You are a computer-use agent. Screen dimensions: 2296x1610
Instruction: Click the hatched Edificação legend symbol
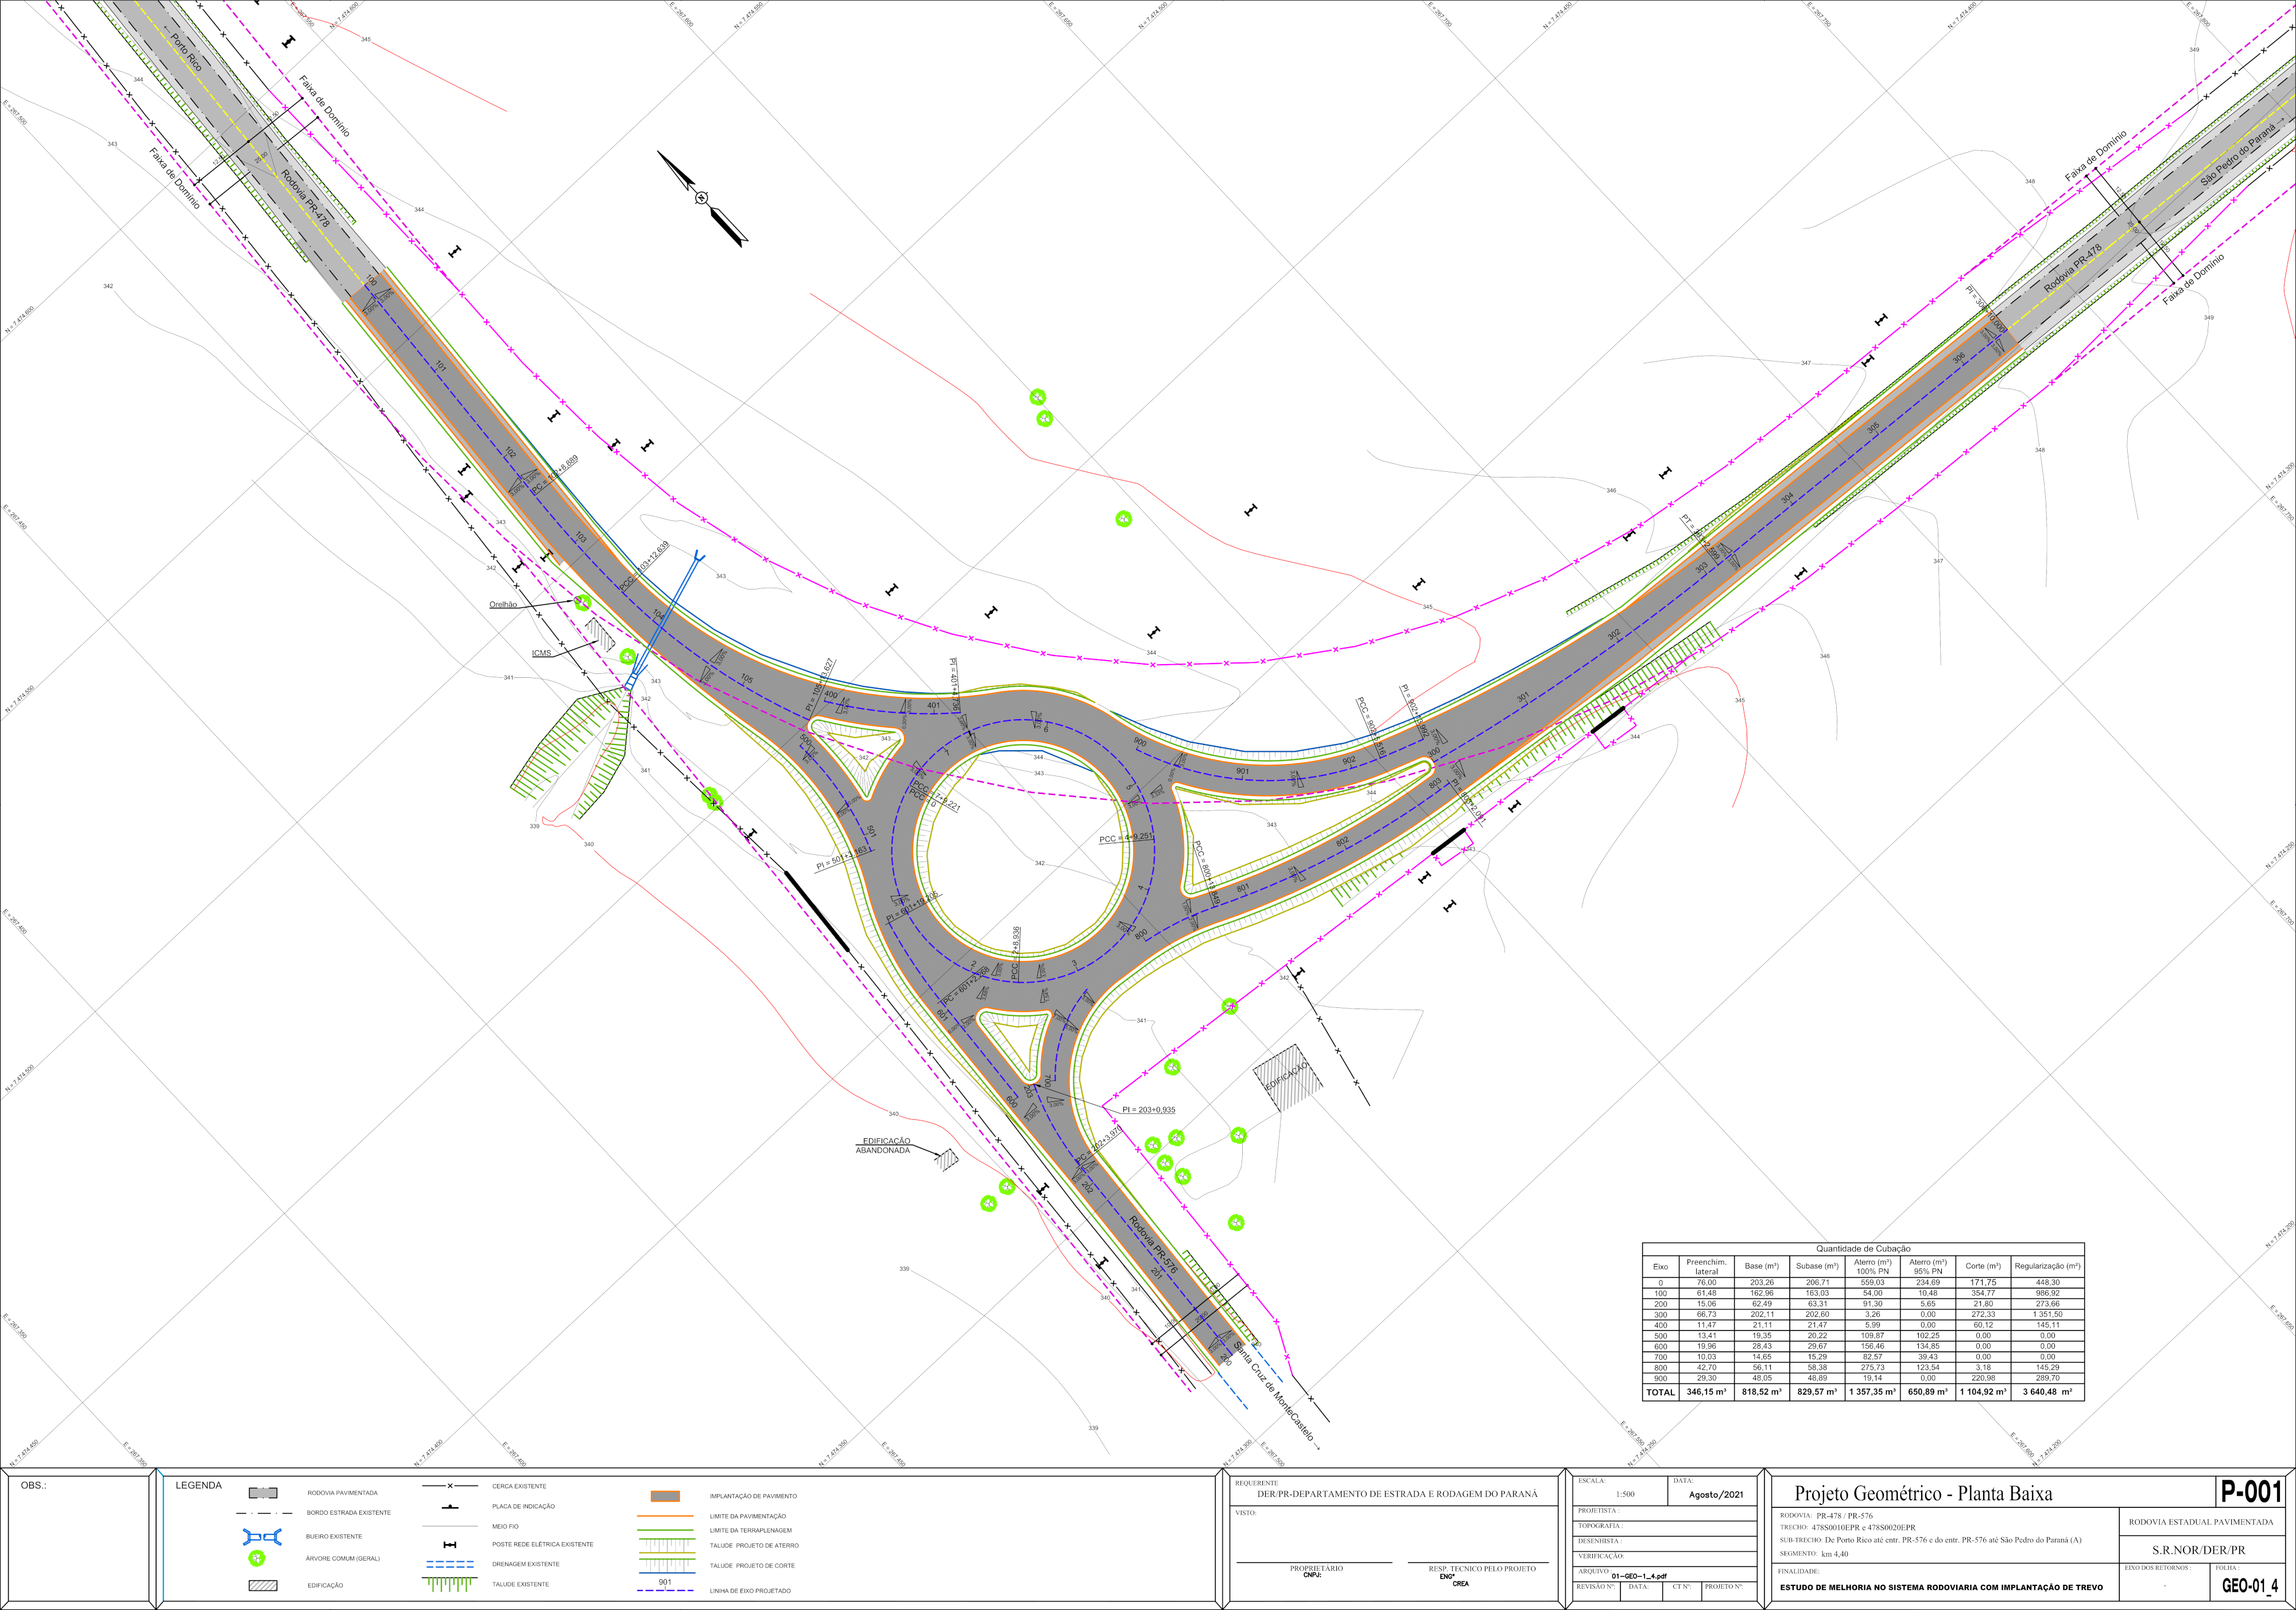click(x=262, y=1585)
